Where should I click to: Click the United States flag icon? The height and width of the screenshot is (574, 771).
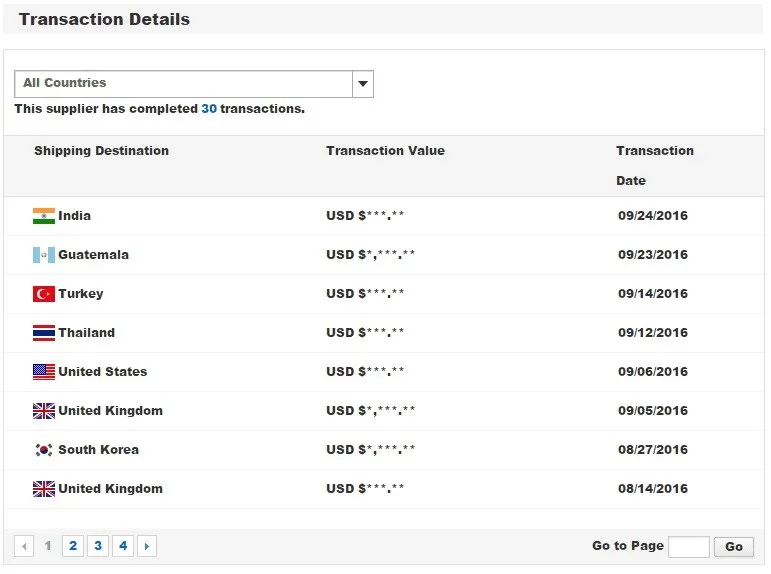pos(43,372)
